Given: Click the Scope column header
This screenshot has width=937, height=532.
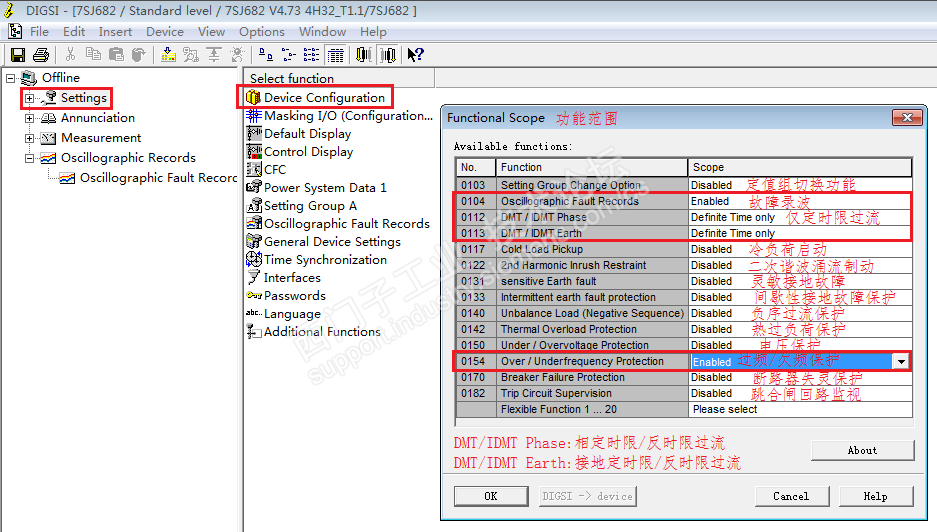Looking at the screenshot, I should pyautogui.click(x=800, y=167).
